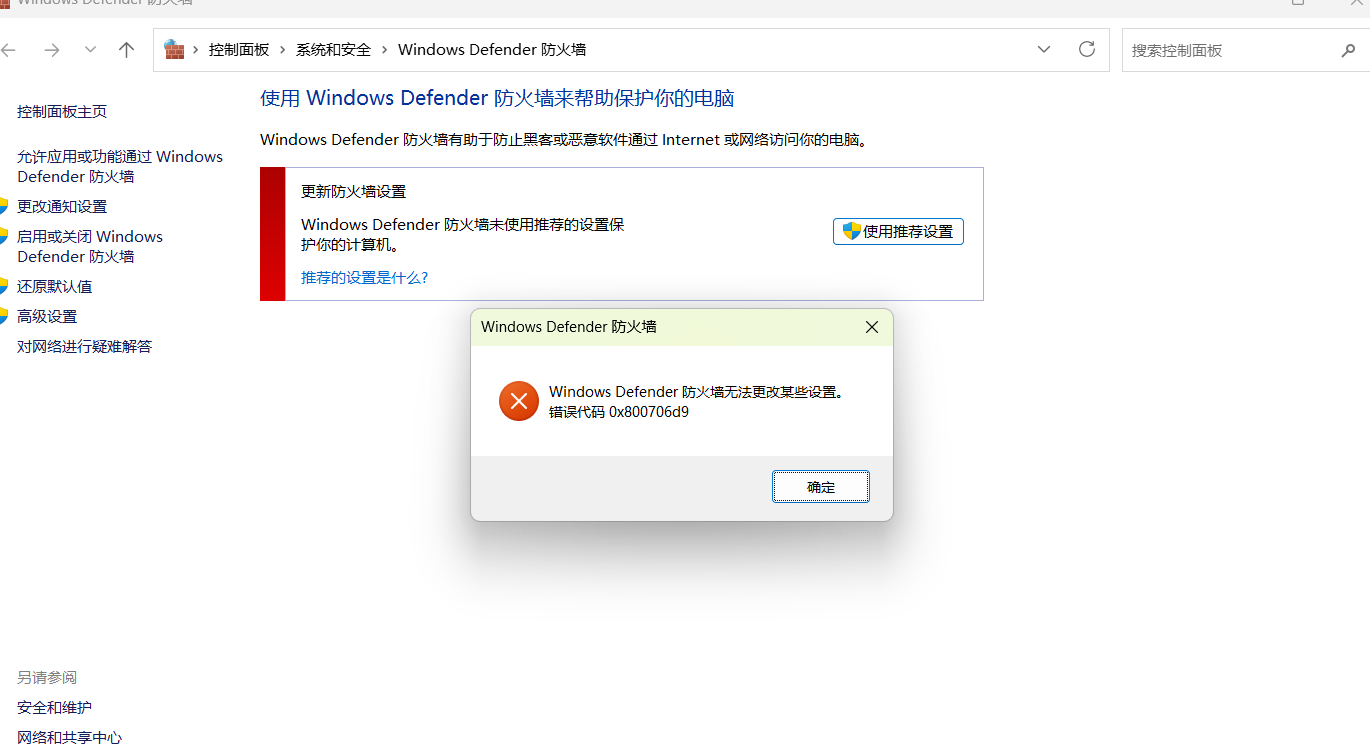
Task: Click the red error icon in dialog
Action: [x=519, y=401]
